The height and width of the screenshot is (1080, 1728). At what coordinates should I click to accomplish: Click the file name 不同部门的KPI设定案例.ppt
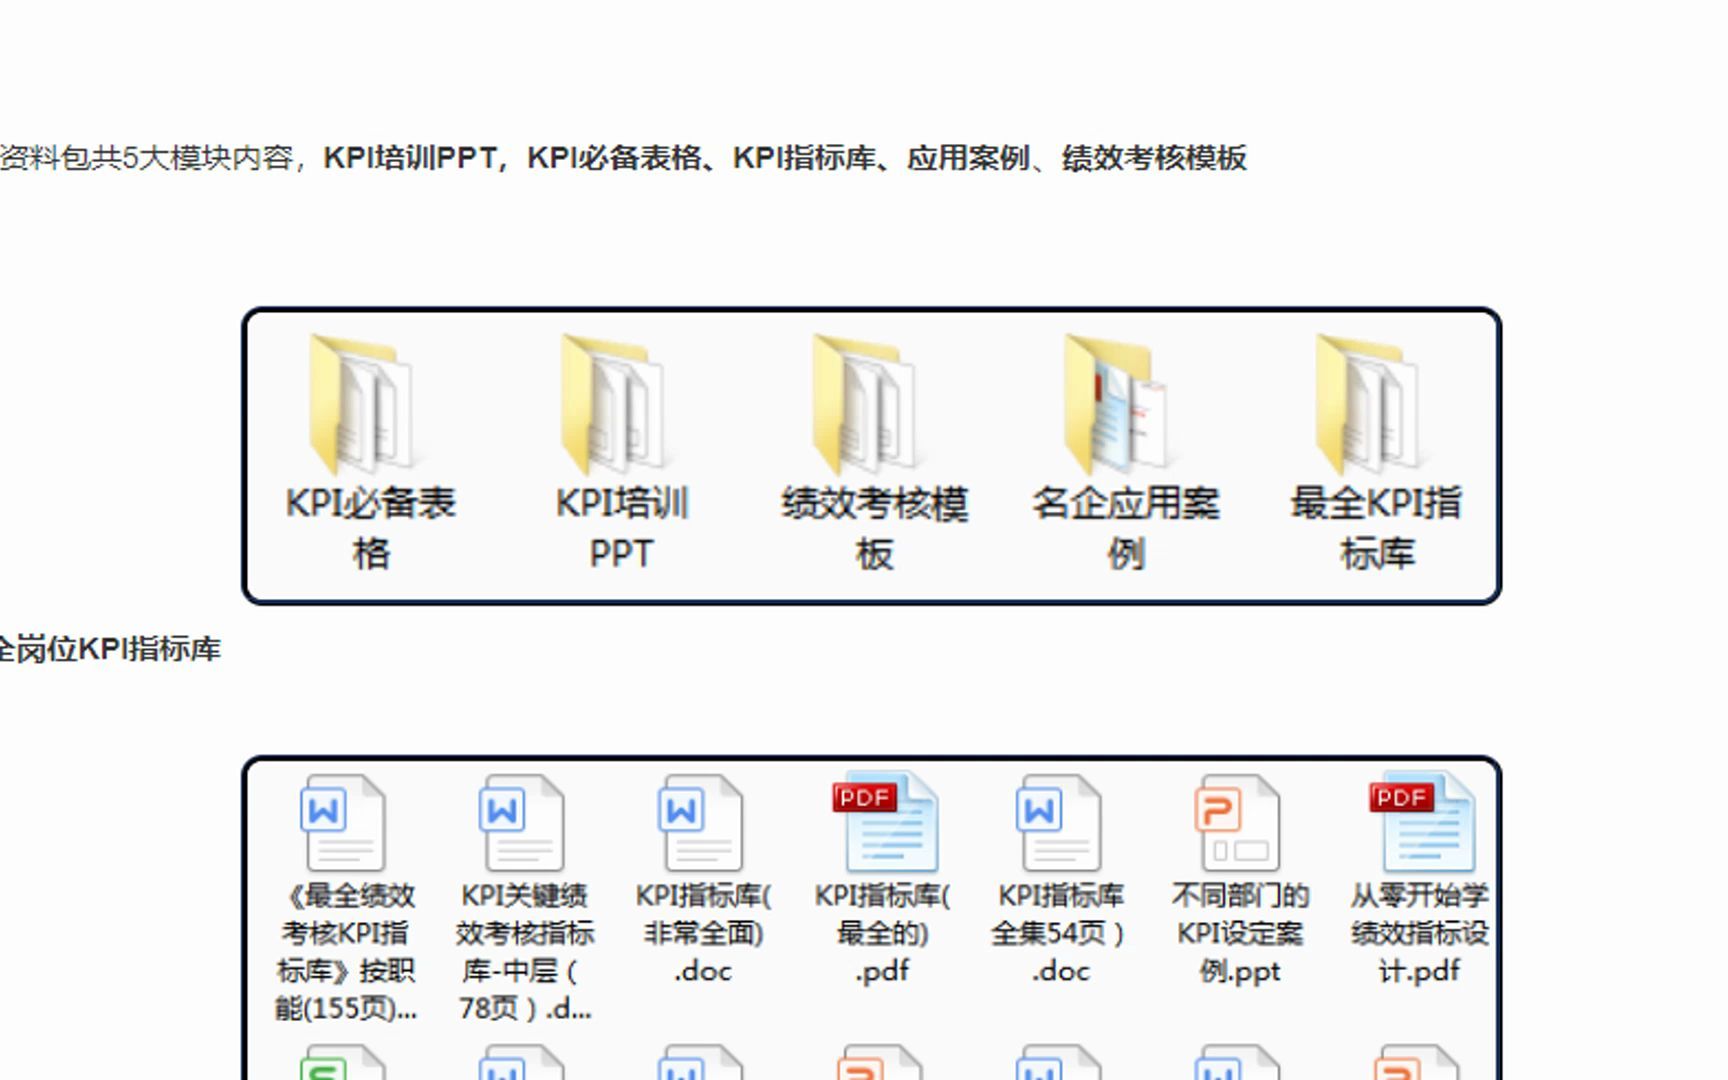[x=1240, y=933]
